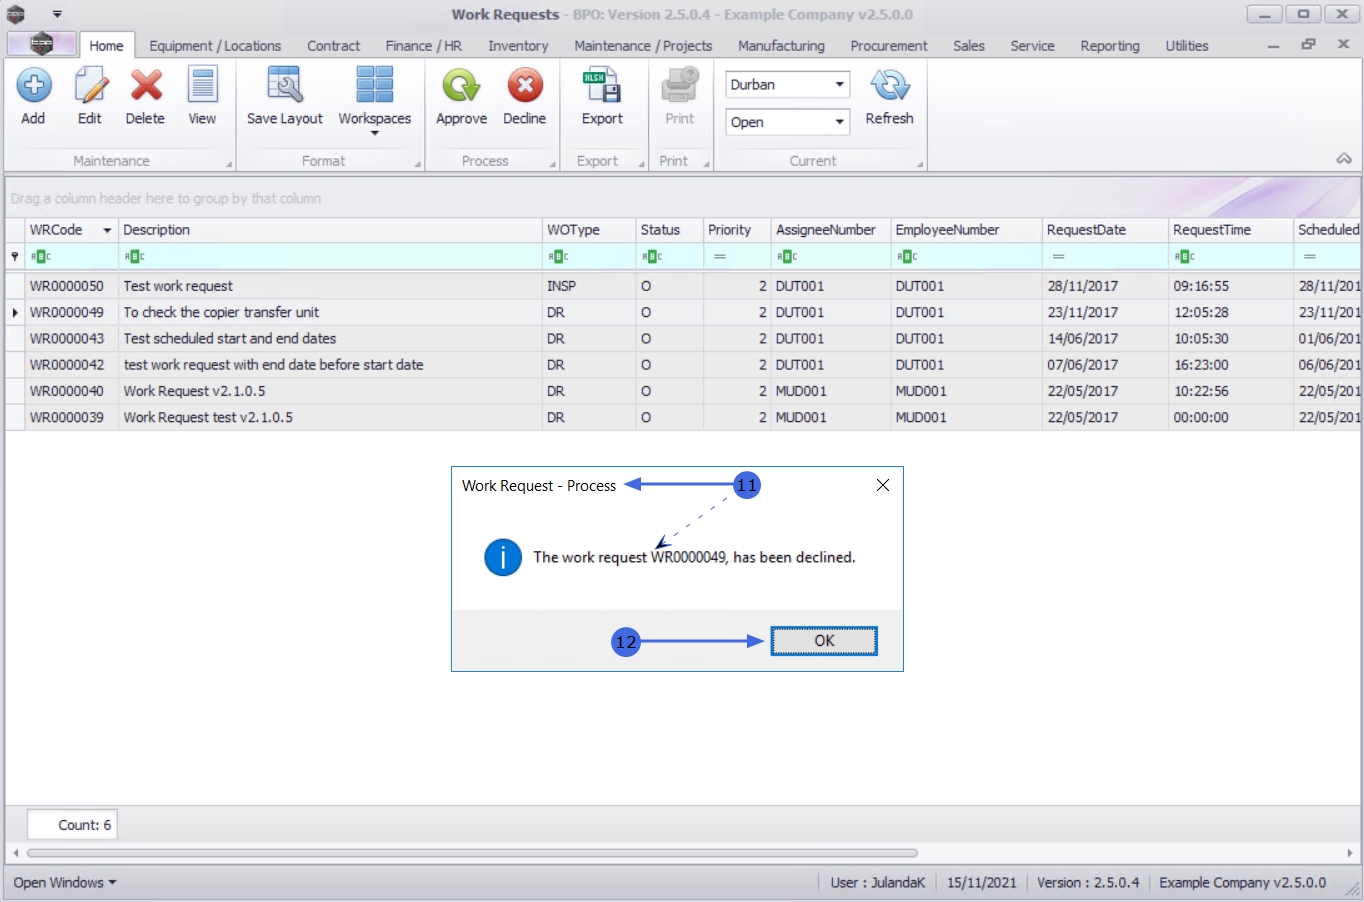Click the red Decline icon
Image resolution: width=1364 pixels, height=902 pixels.
tap(524, 87)
